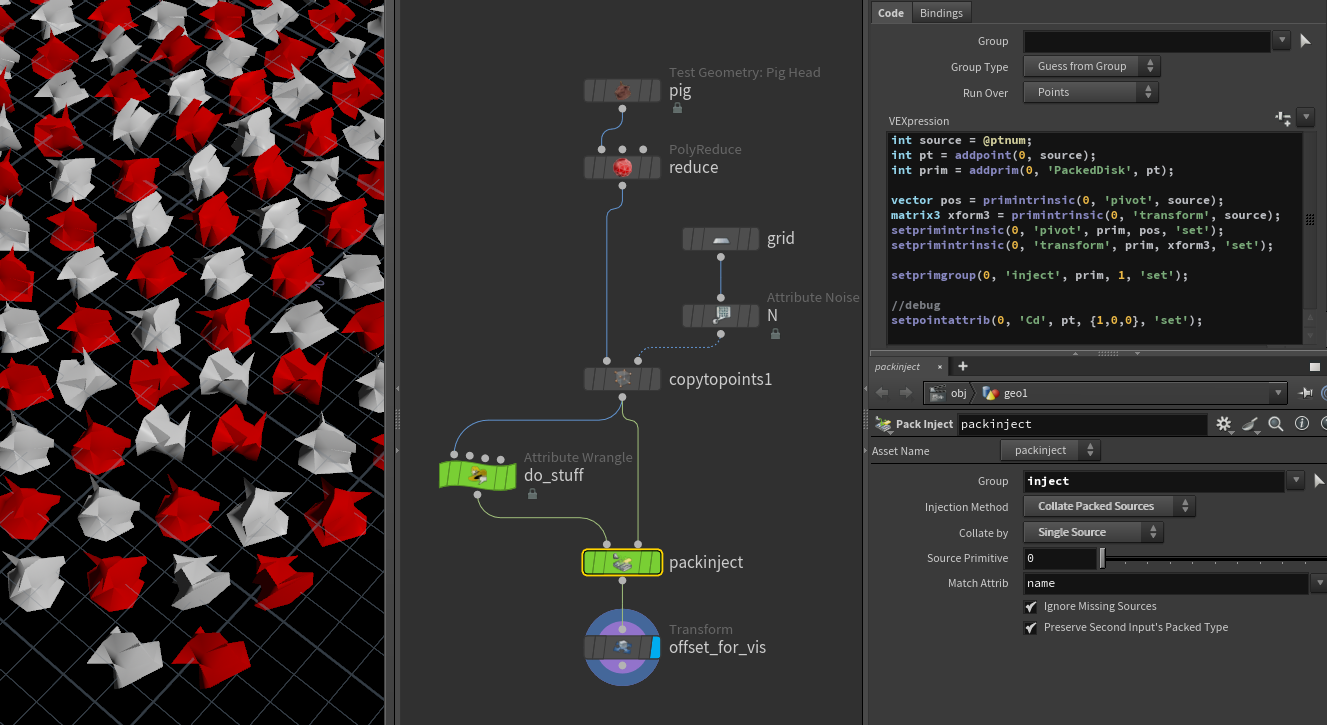This screenshot has height=725, width=1327.
Task: Click the search magnifier icon in parameters
Action: click(1275, 424)
